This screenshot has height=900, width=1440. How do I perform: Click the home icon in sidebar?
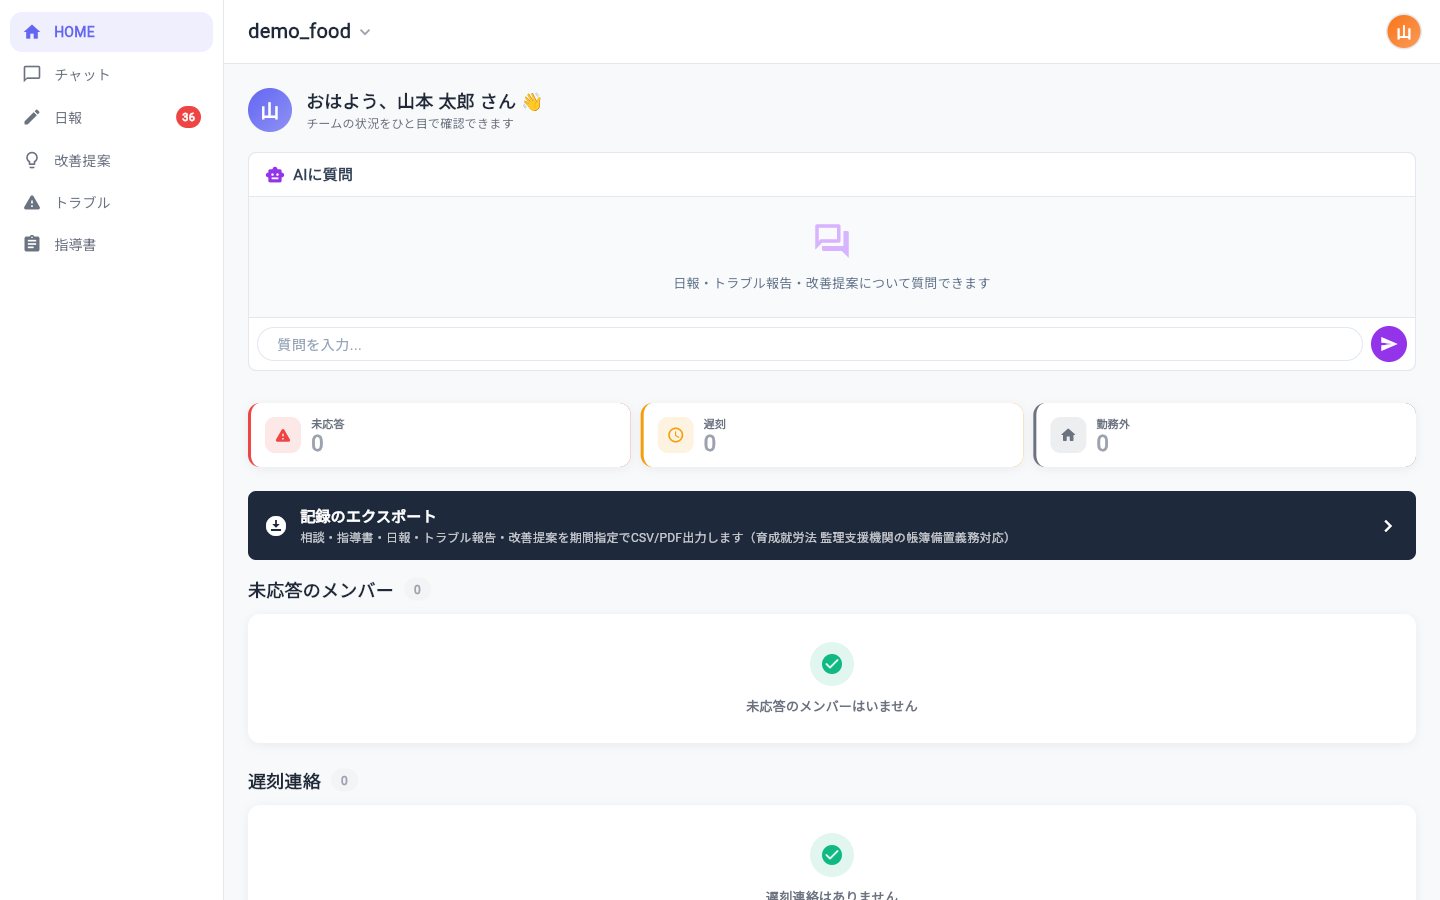click(32, 32)
